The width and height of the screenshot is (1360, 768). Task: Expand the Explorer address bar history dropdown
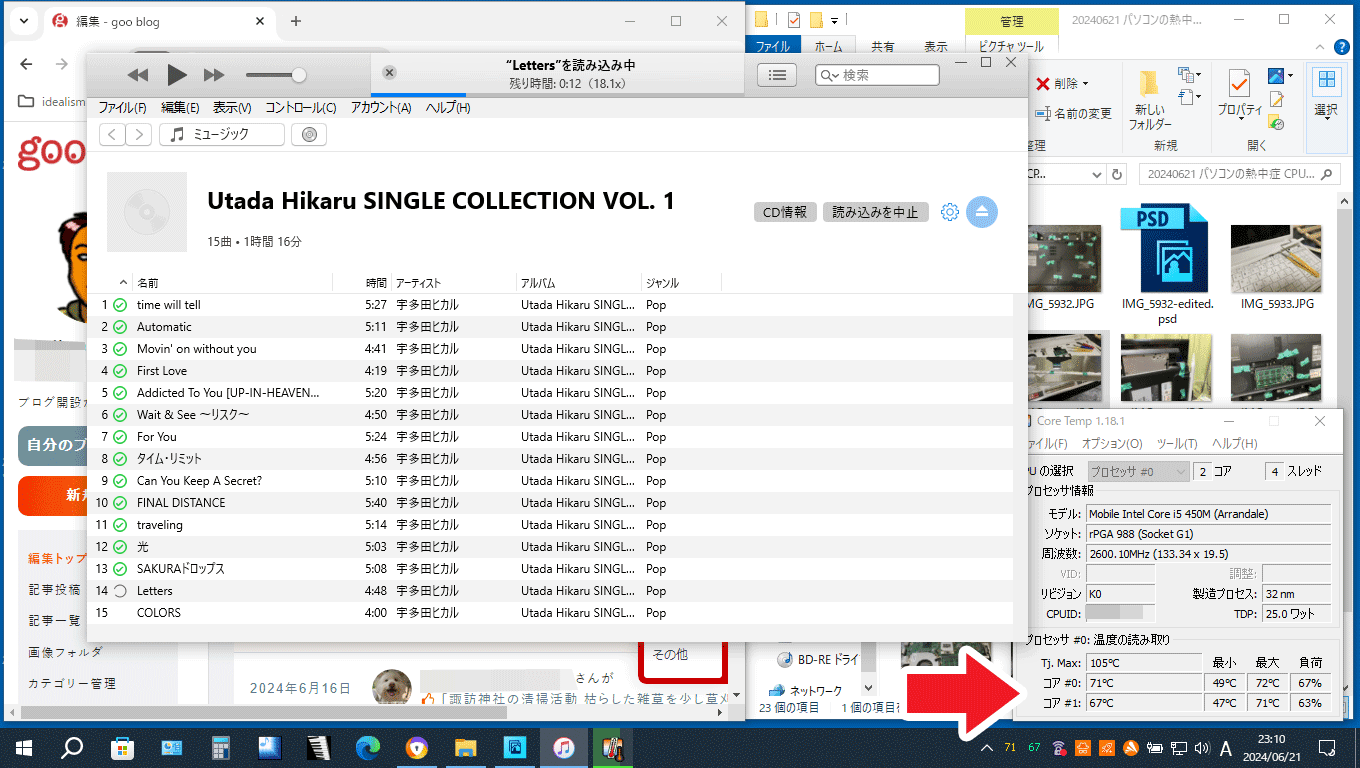point(1098,174)
